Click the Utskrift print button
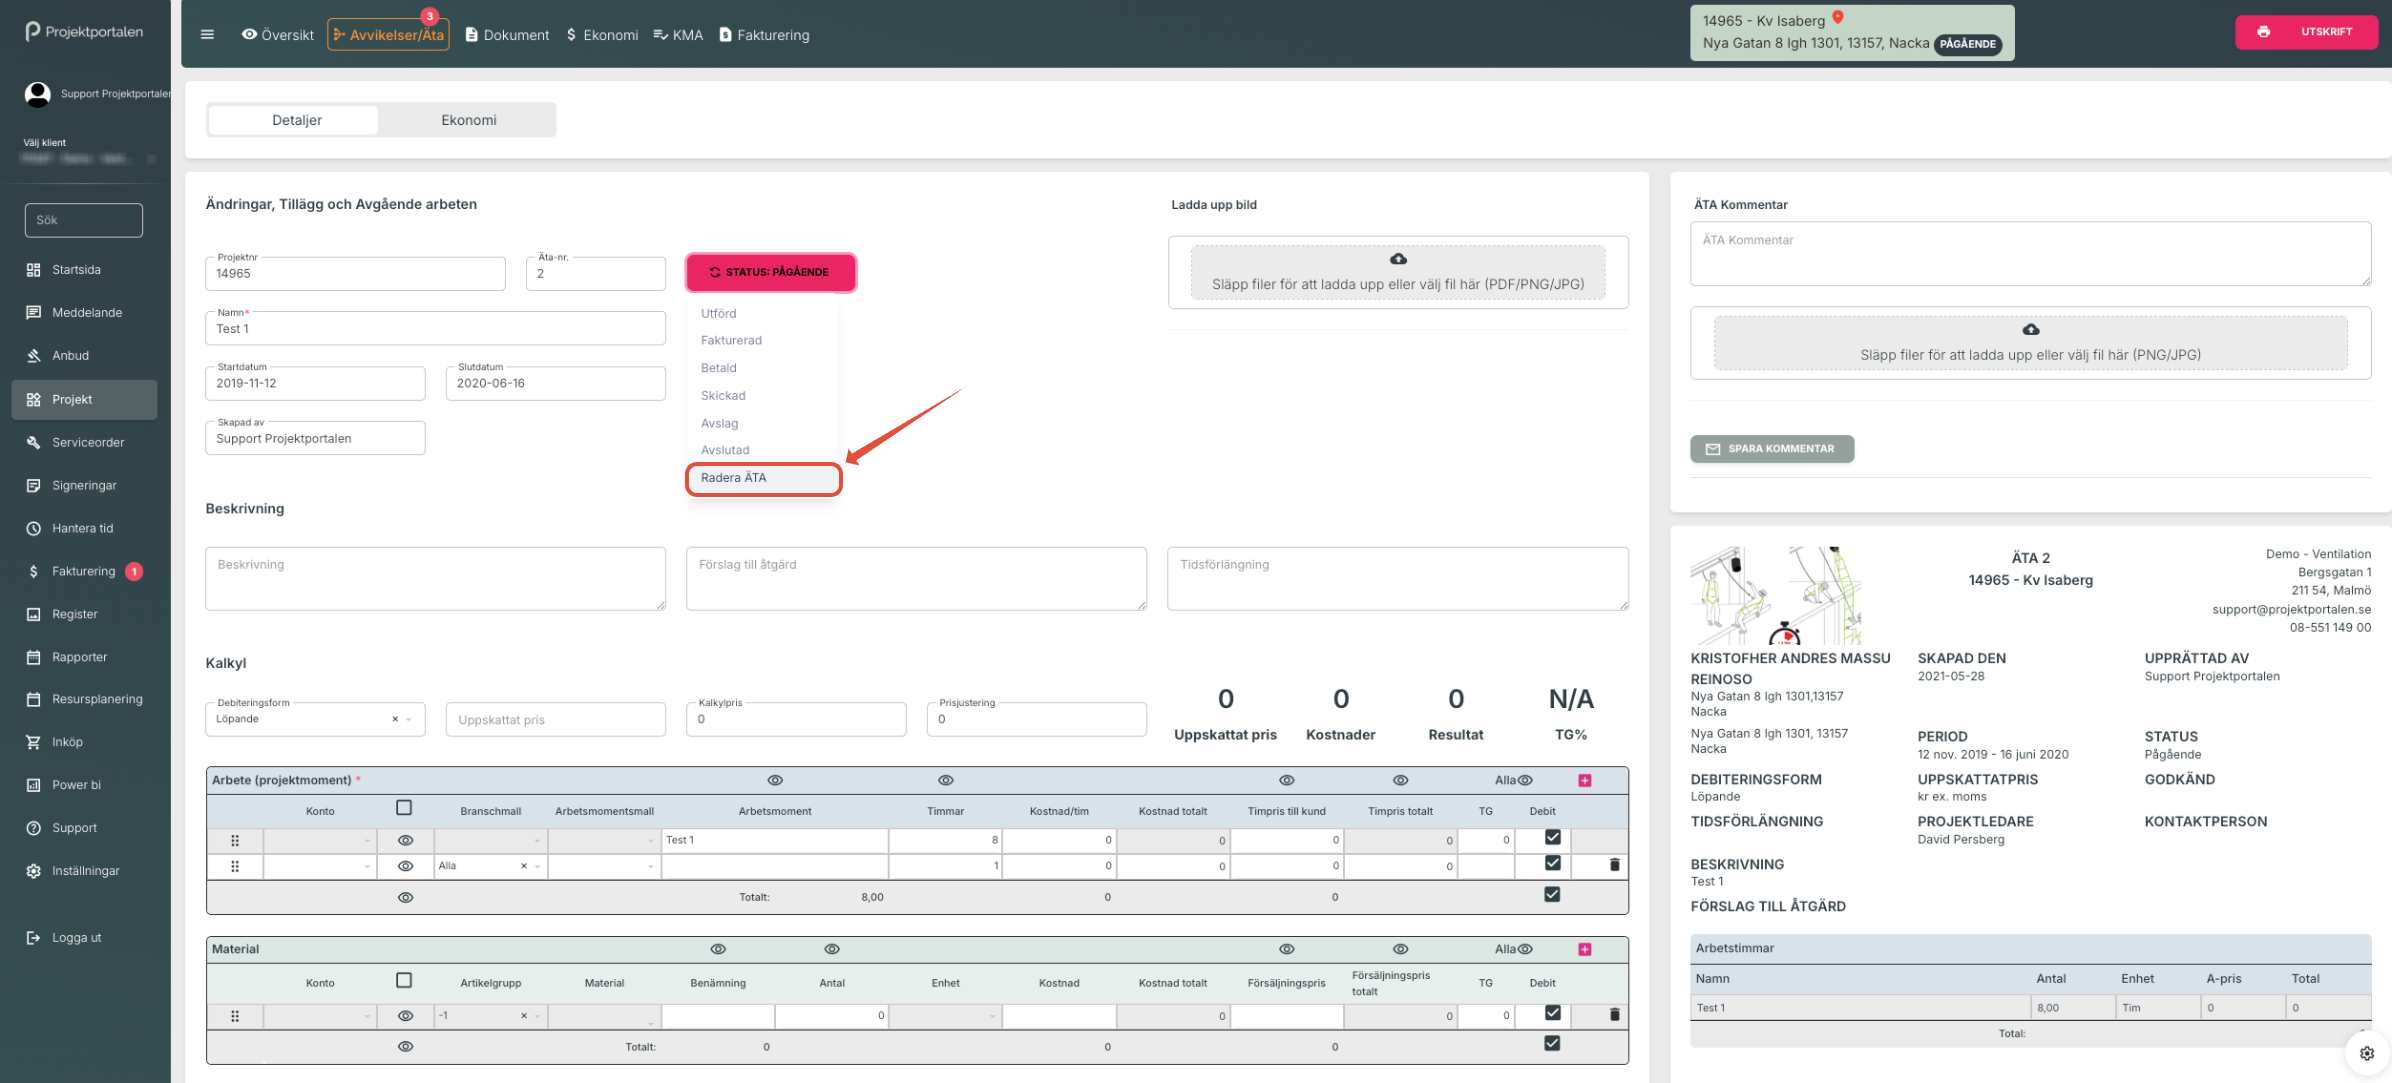 (x=2306, y=32)
